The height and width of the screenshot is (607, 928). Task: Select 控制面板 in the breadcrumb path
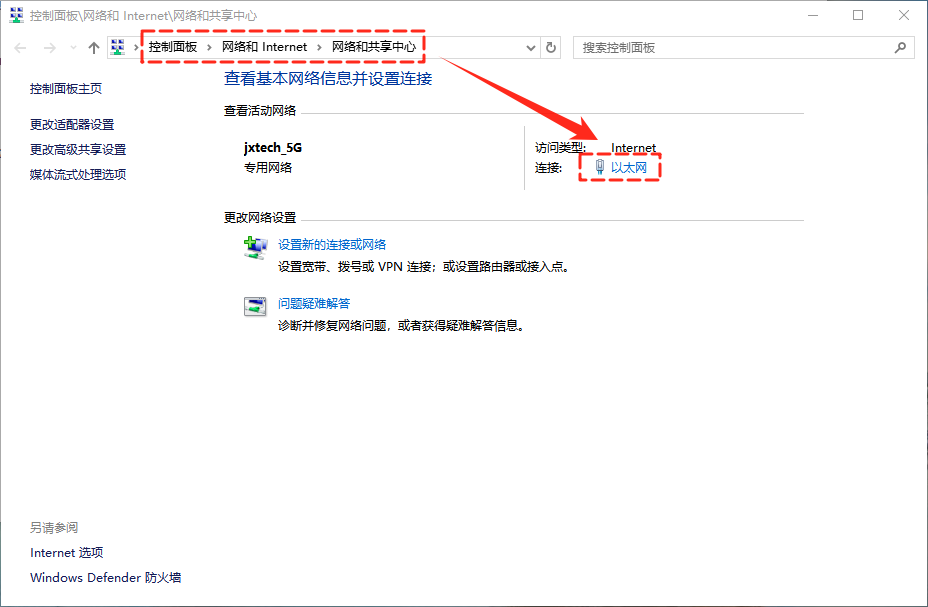tap(173, 47)
